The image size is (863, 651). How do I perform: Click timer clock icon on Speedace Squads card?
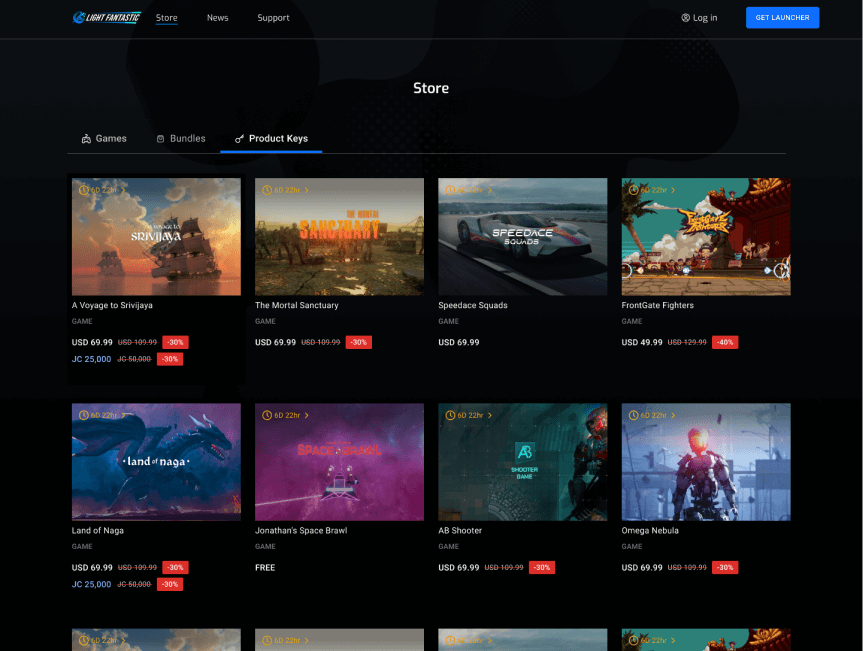(x=450, y=190)
